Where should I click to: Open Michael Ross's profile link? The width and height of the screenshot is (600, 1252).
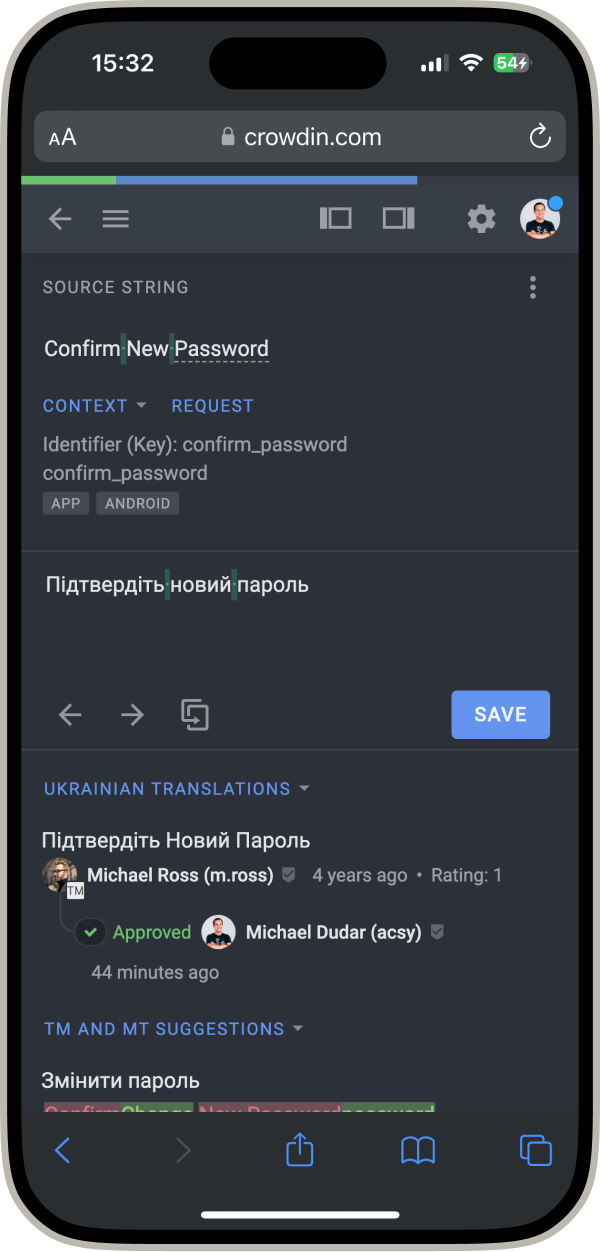point(179,874)
